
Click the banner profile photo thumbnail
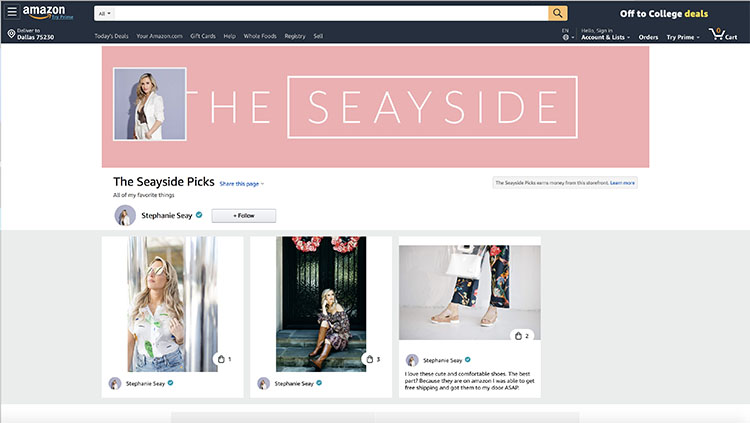[x=150, y=104]
